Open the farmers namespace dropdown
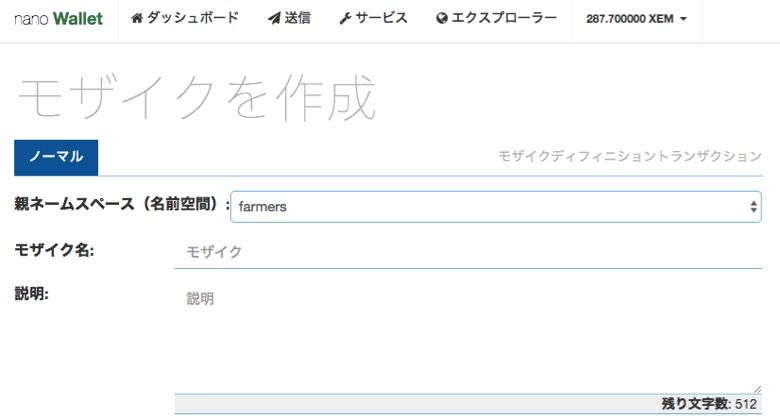This screenshot has height=420, width=780. (x=495, y=207)
